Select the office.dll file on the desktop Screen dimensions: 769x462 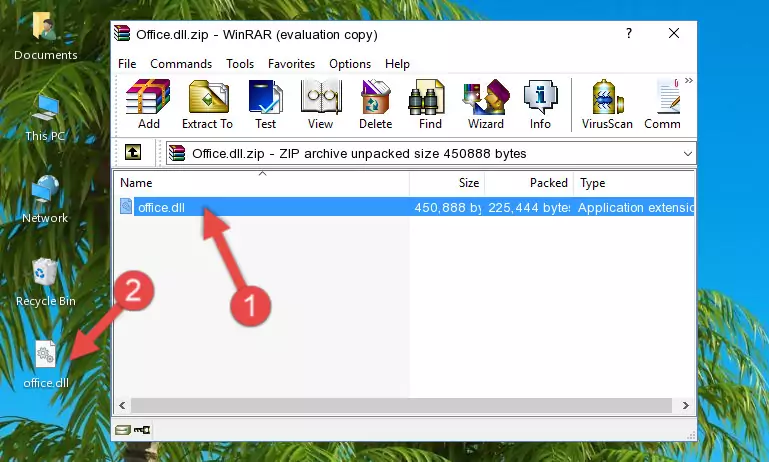coord(46,365)
